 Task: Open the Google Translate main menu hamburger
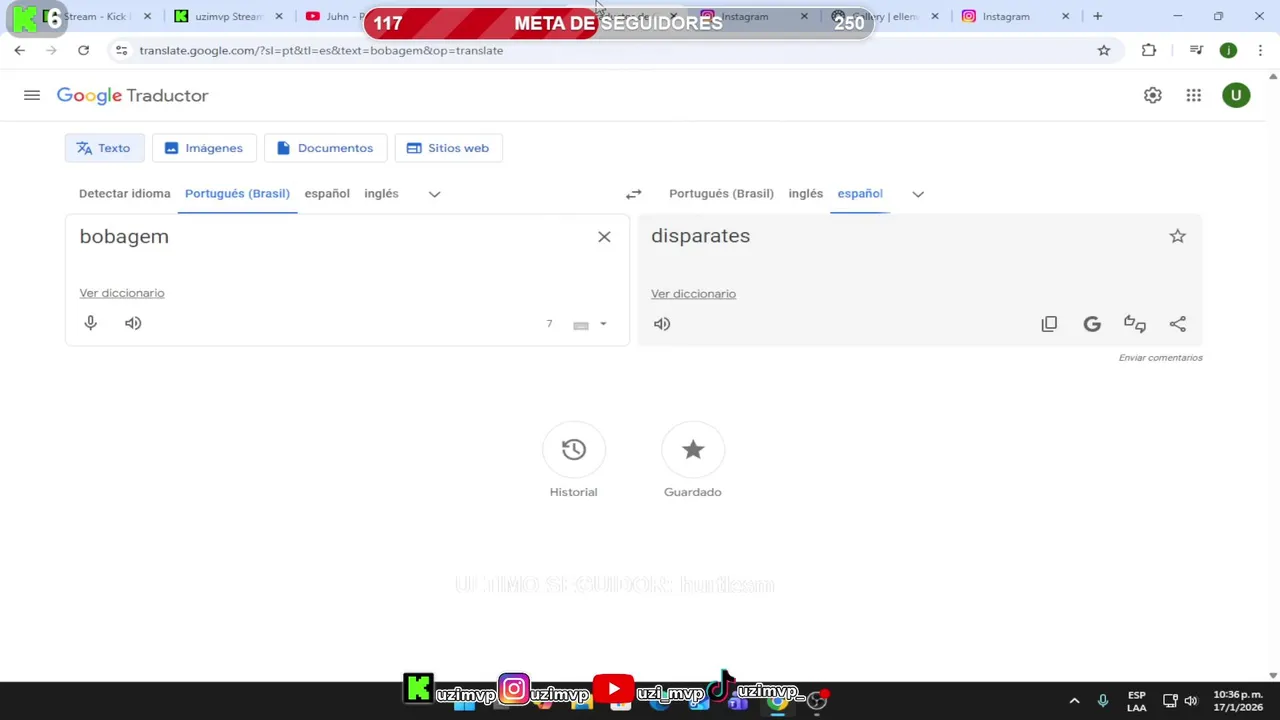point(32,95)
